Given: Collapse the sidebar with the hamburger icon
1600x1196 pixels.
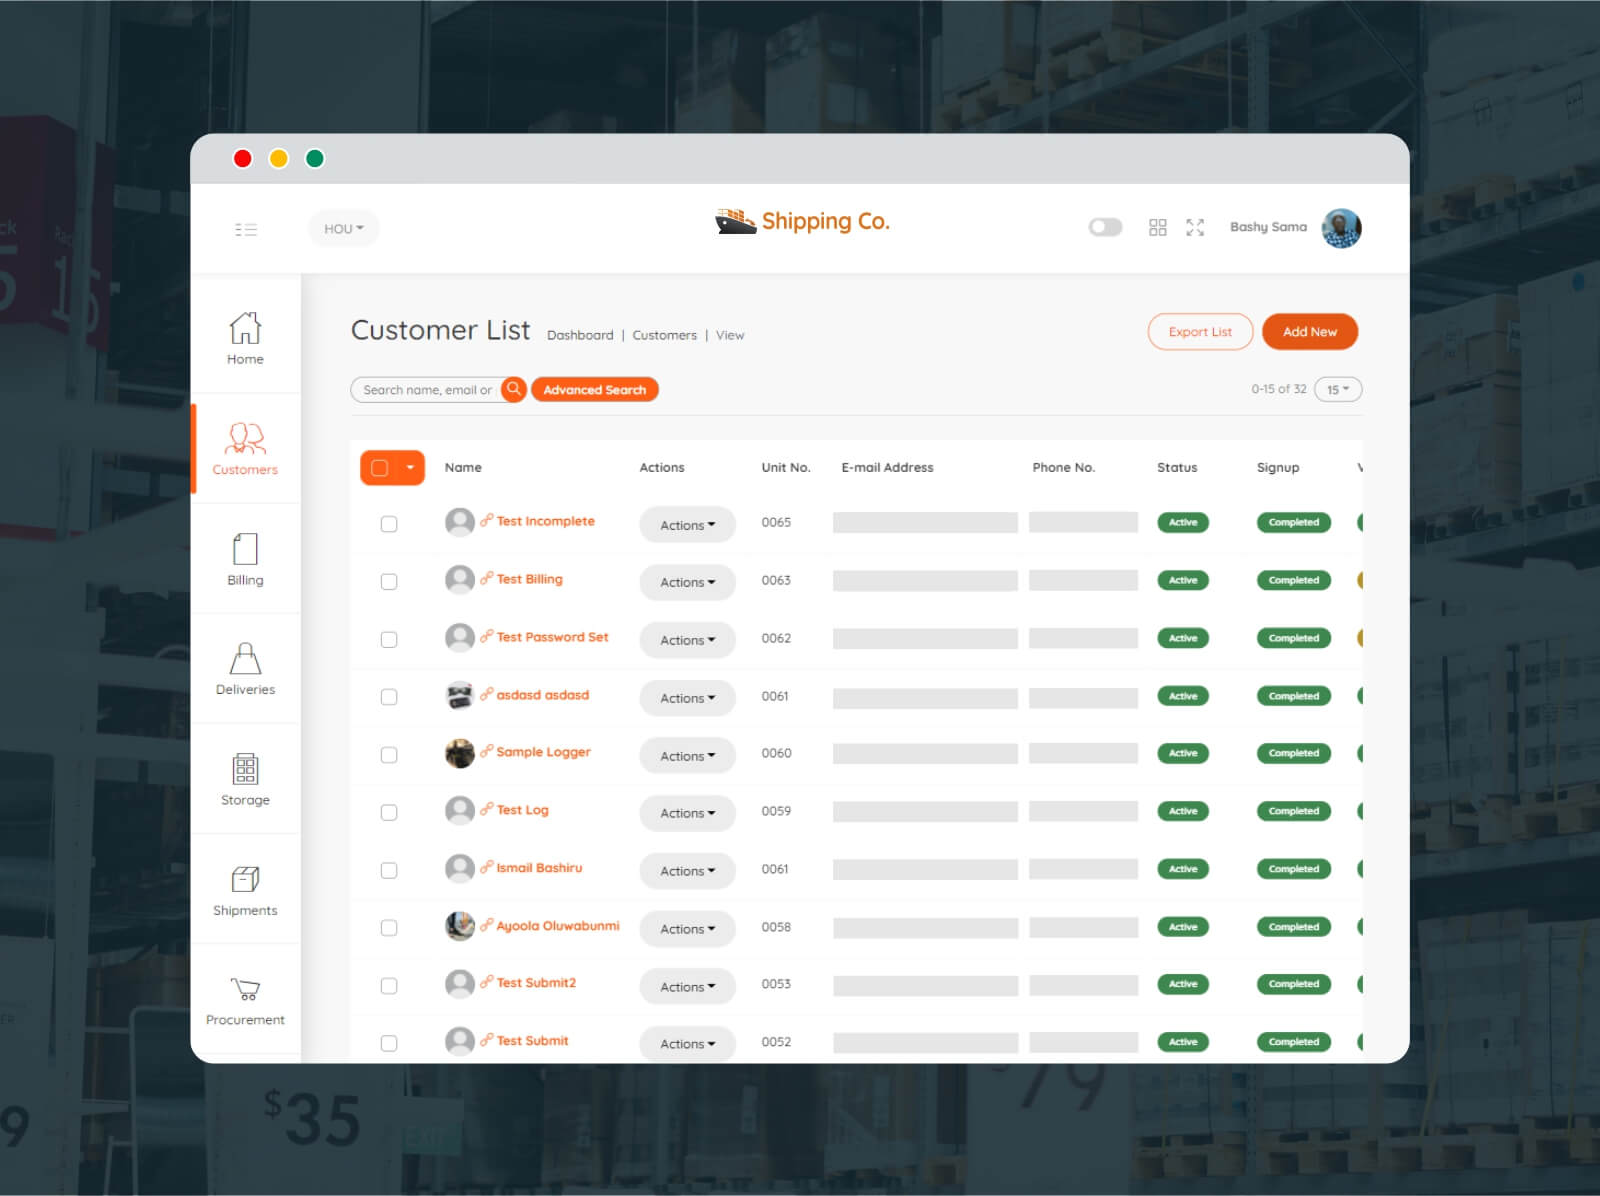Looking at the screenshot, I should tap(246, 229).
